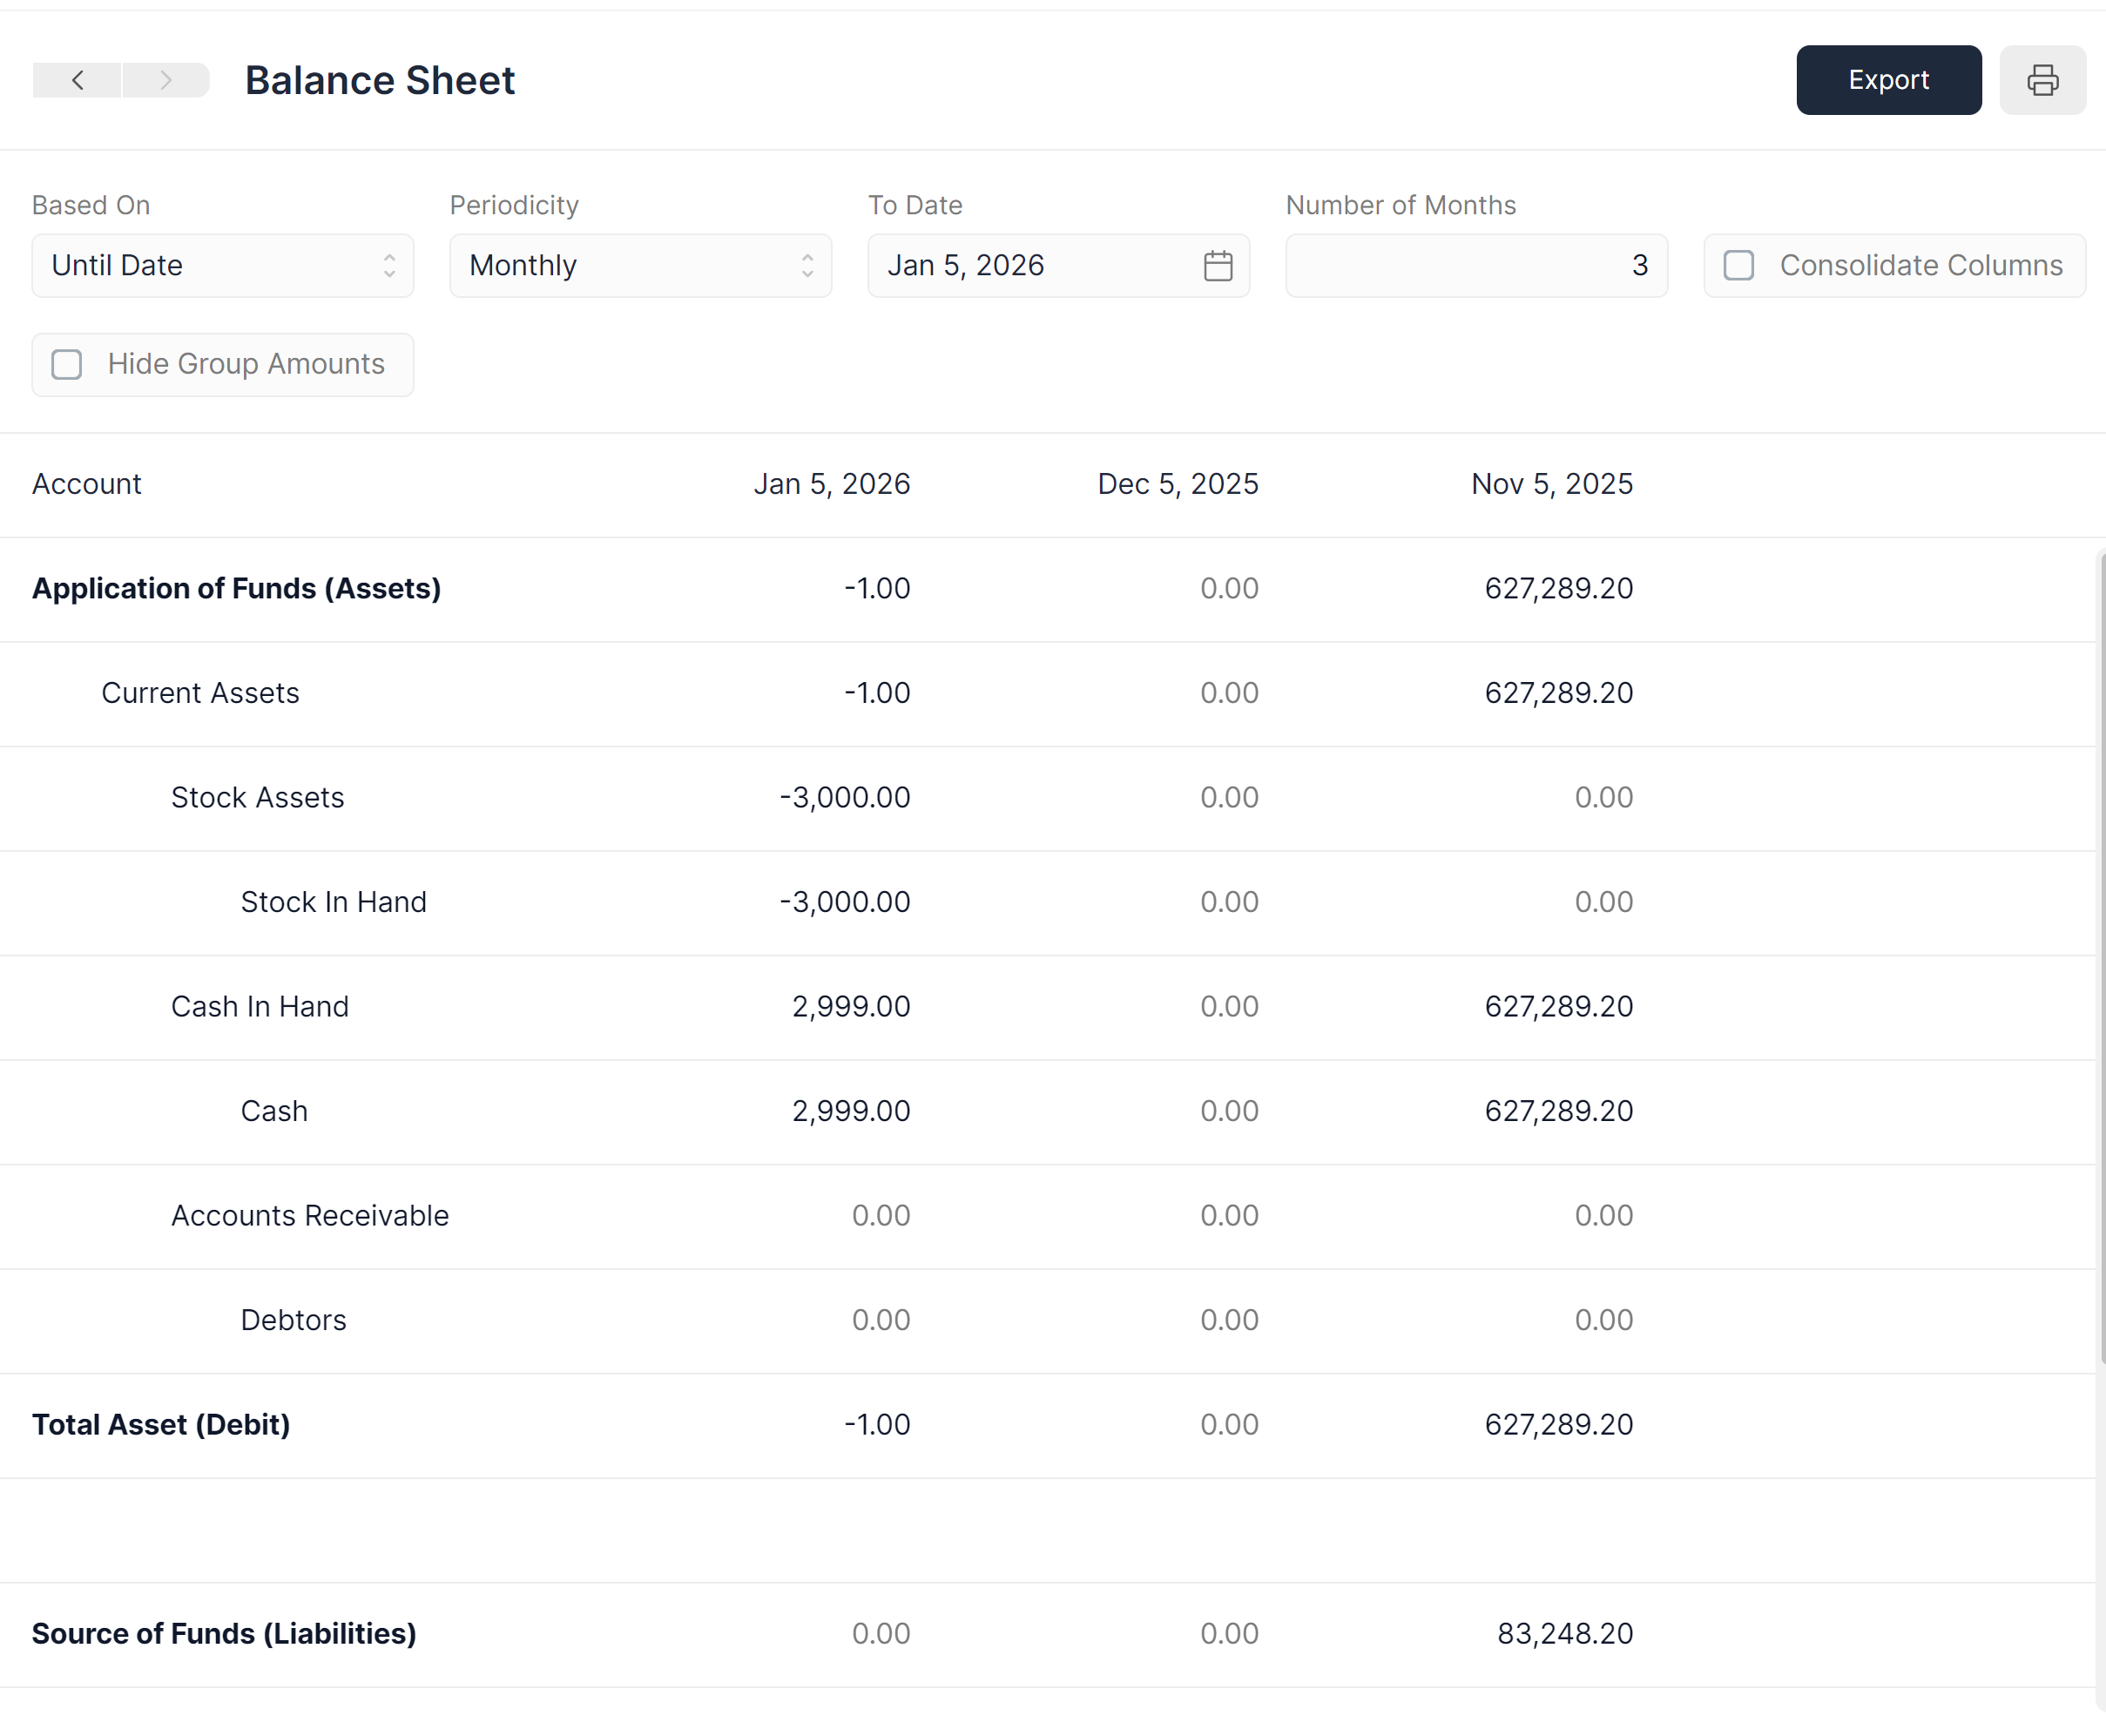Viewport: 2106px width, 1736px height.
Task: Select the Stock In Hand row
Action: click(x=333, y=901)
